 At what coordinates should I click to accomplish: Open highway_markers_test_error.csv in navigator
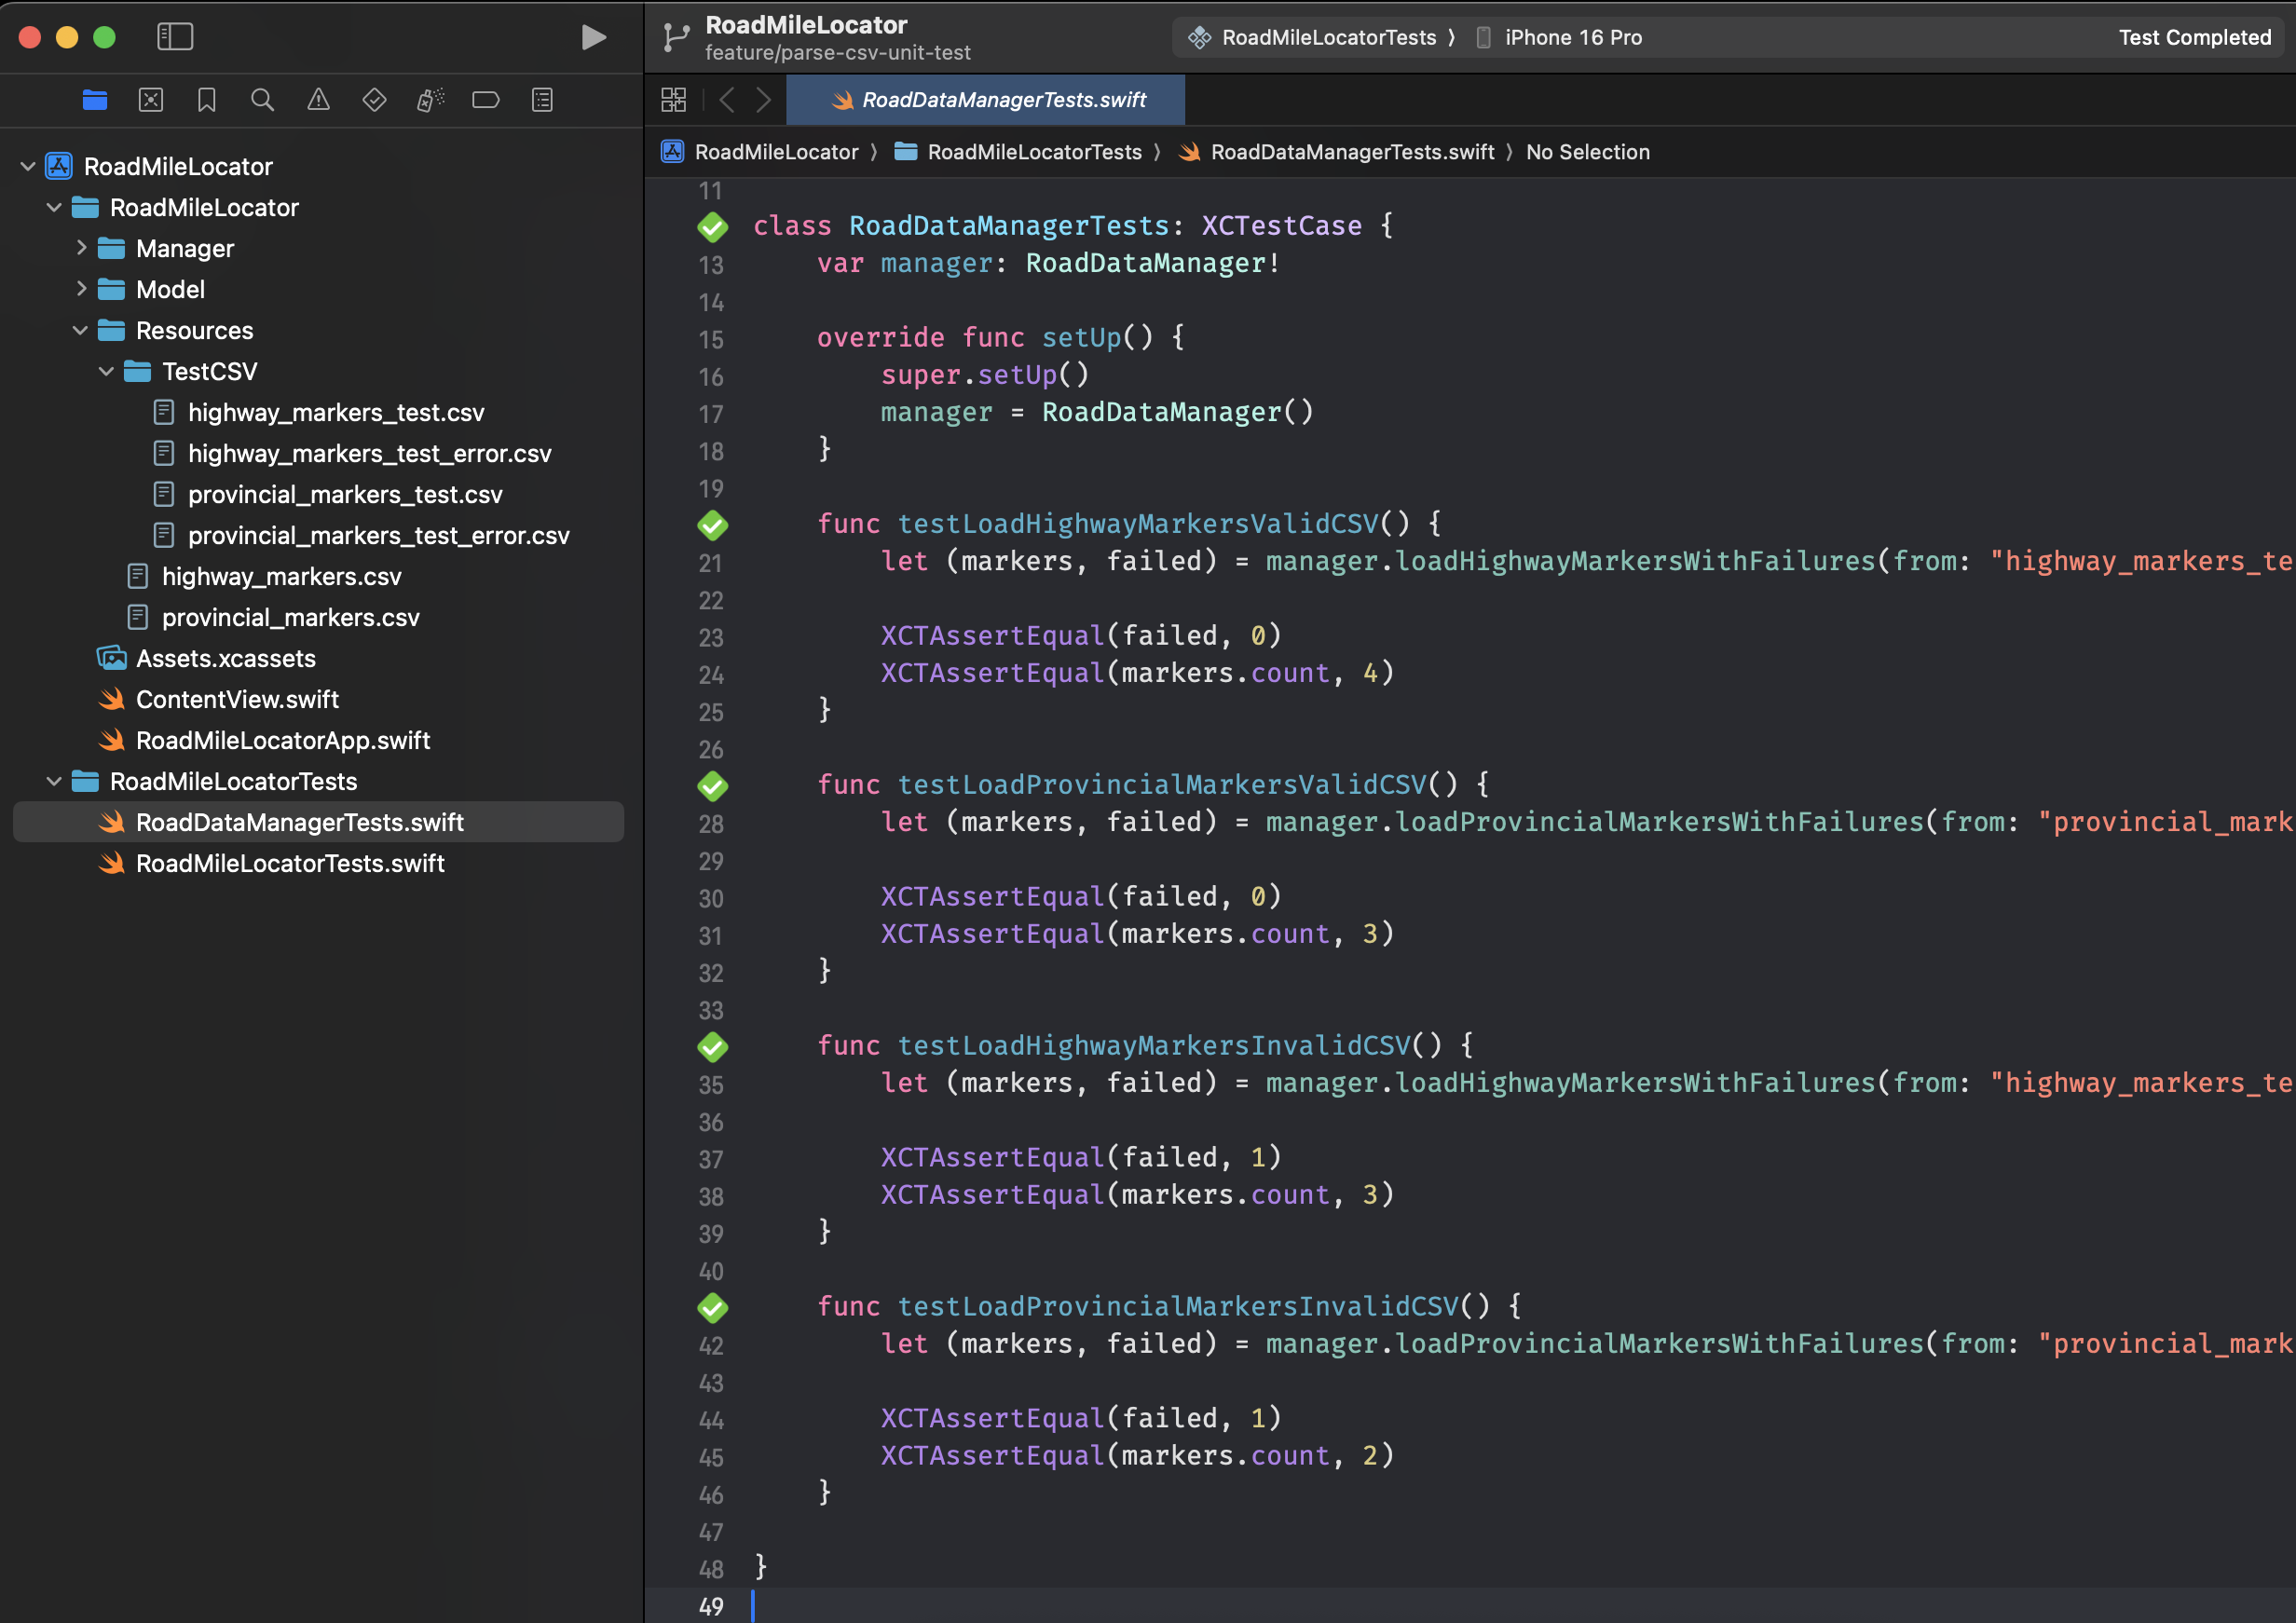tap(369, 454)
